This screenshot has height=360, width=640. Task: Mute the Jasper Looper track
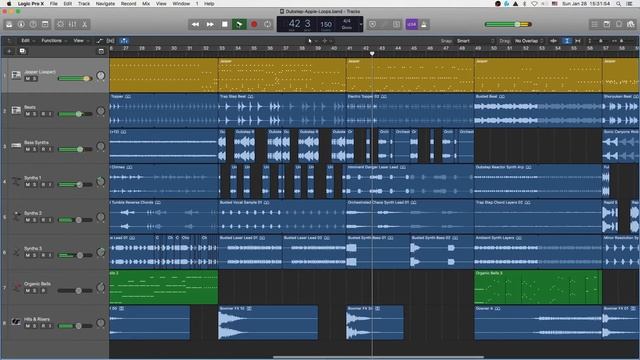[x=27, y=78]
